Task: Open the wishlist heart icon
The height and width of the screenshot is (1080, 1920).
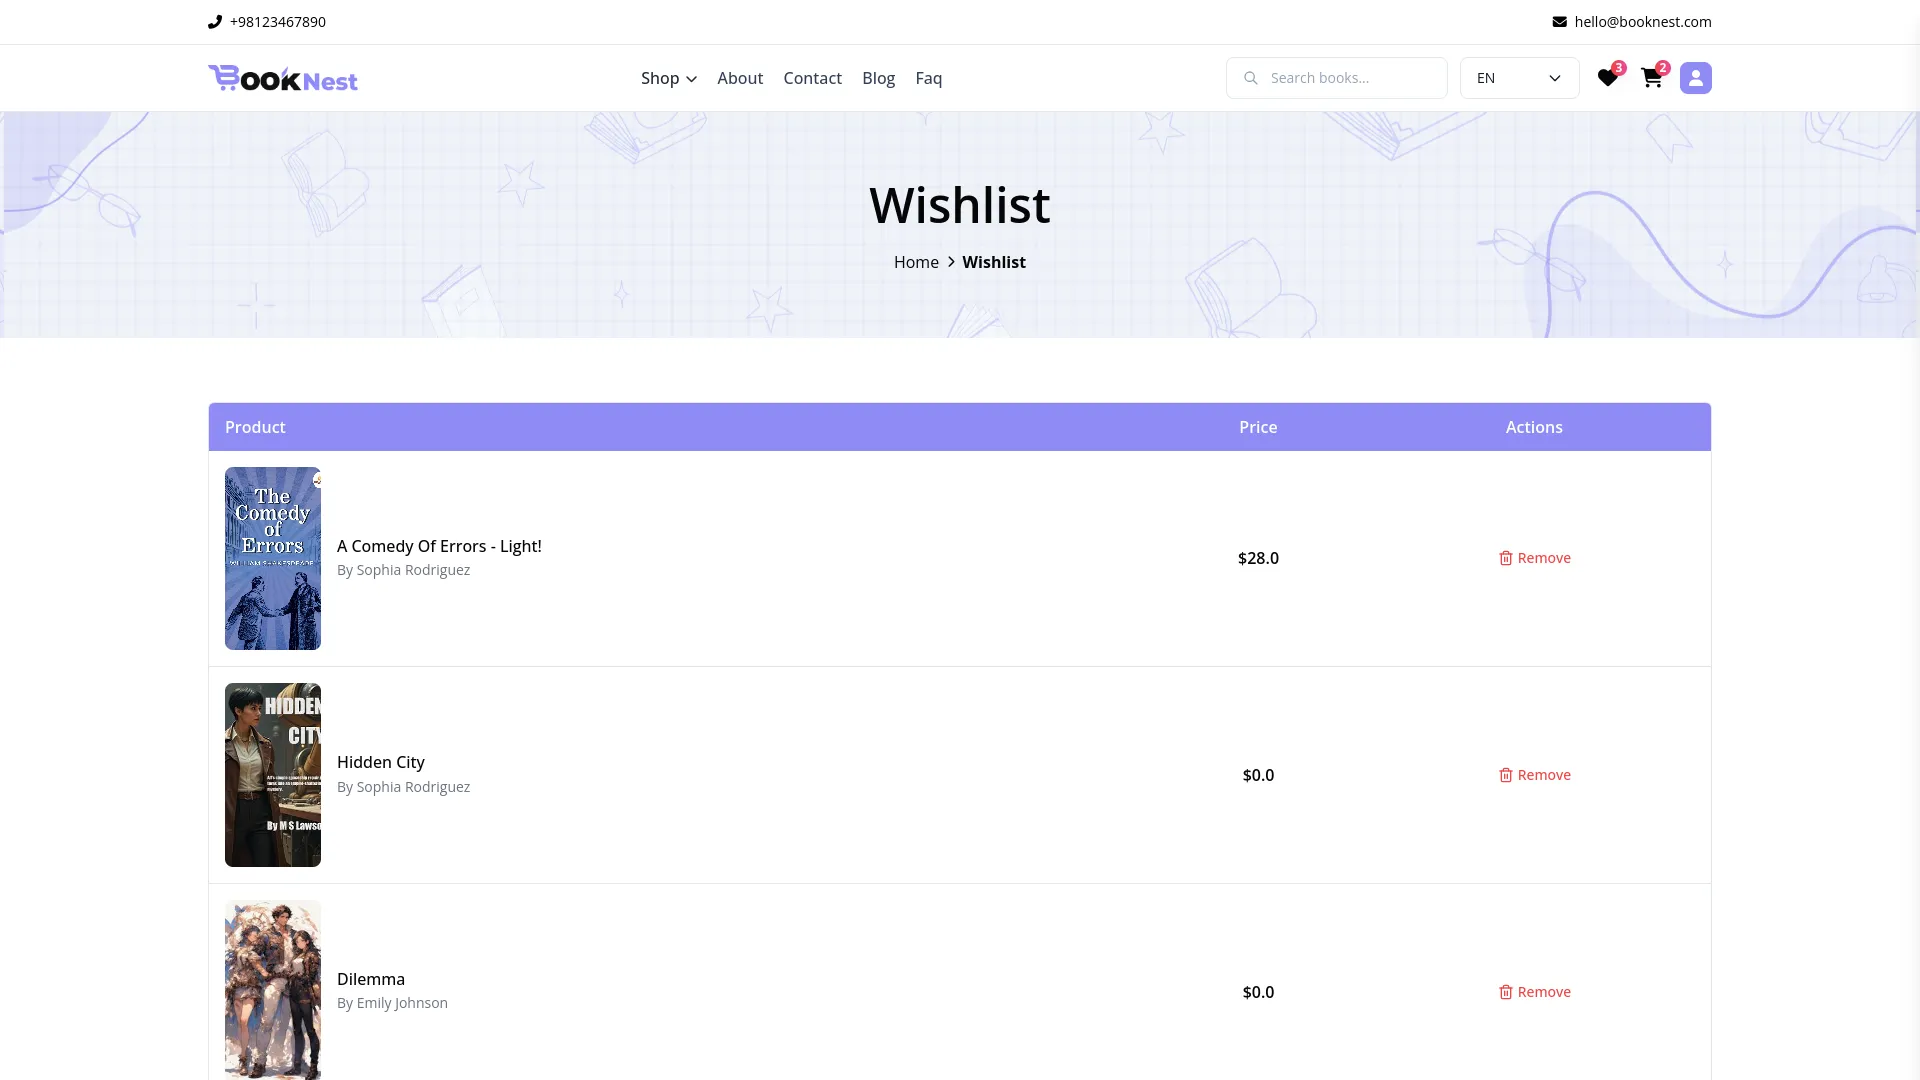Action: (x=1607, y=78)
